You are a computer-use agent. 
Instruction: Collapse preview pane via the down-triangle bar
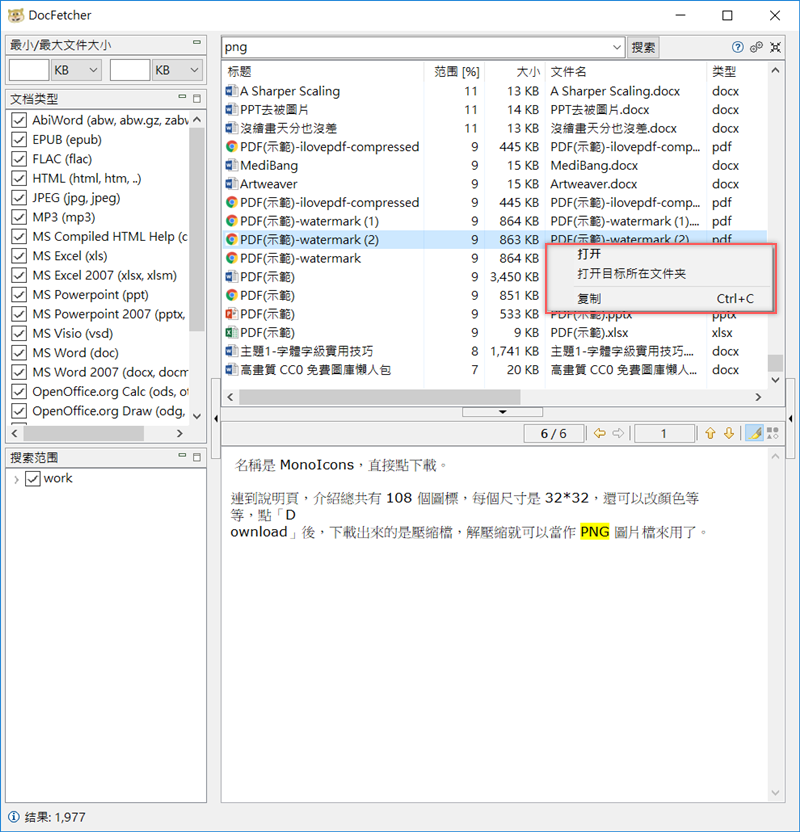(x=502, y=412)
